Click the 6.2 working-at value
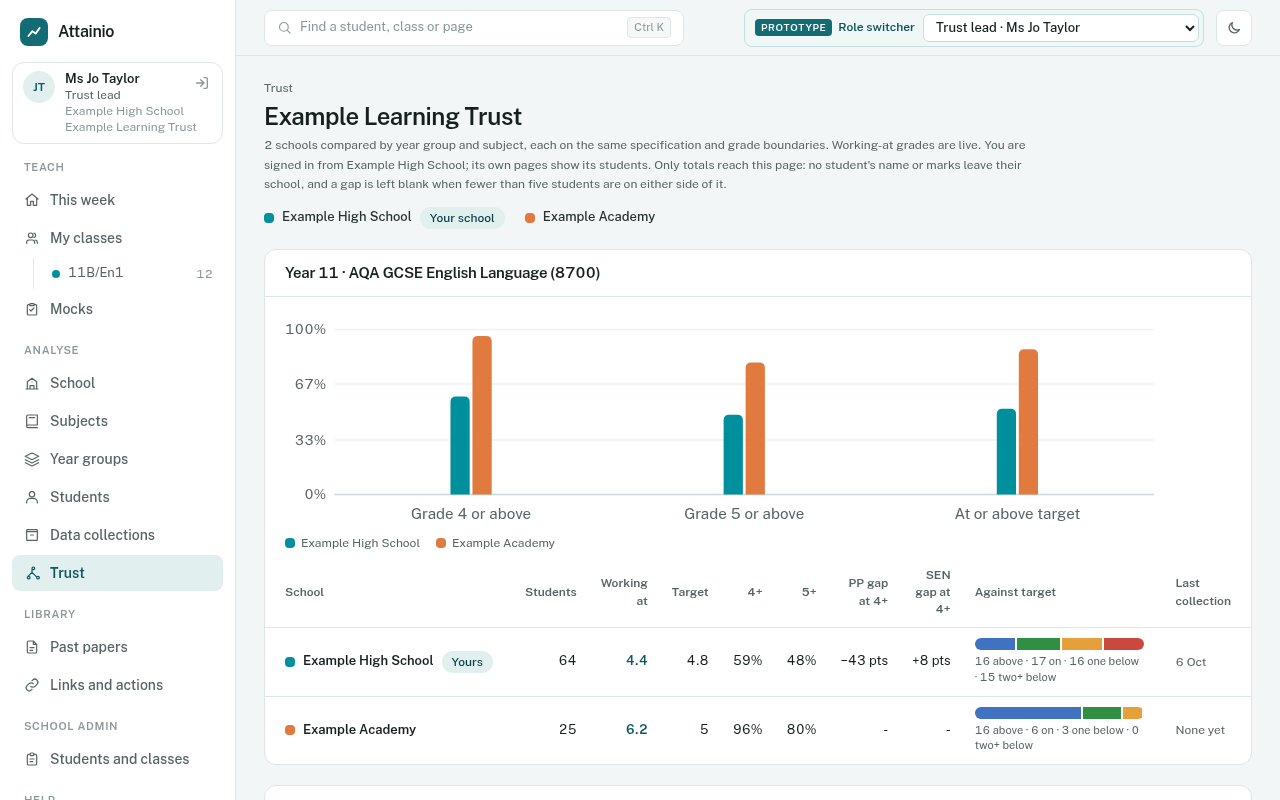 637,730
